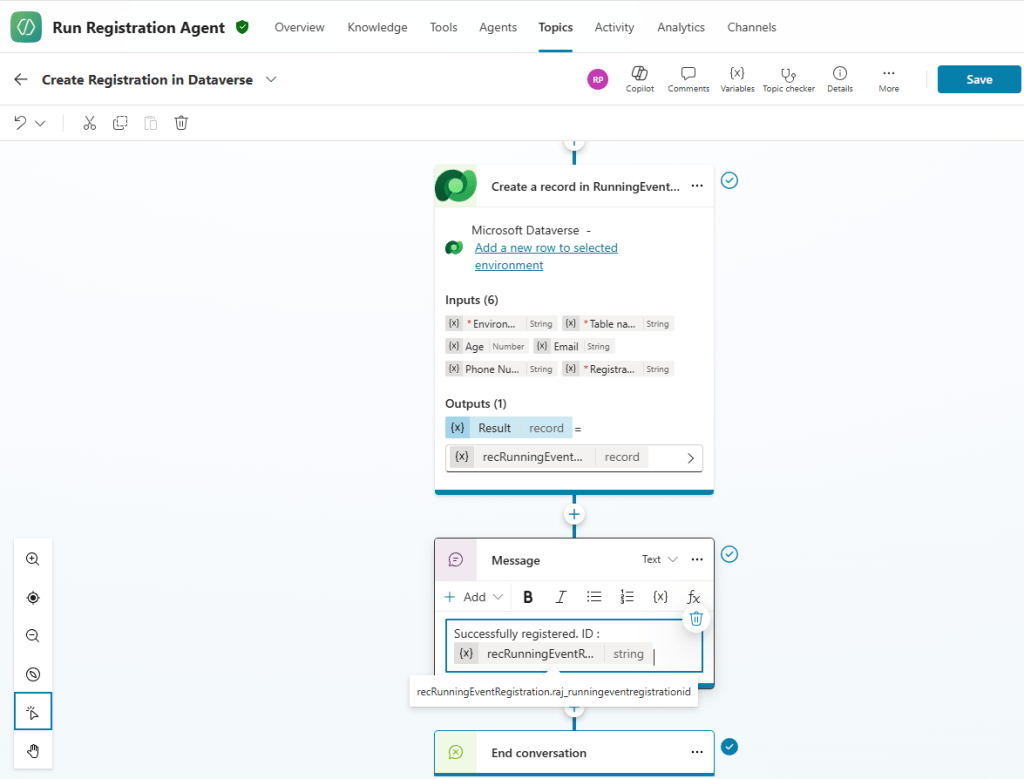Click the Save button
Screen dimensions: 1024x779
click(x=979, y=80)
